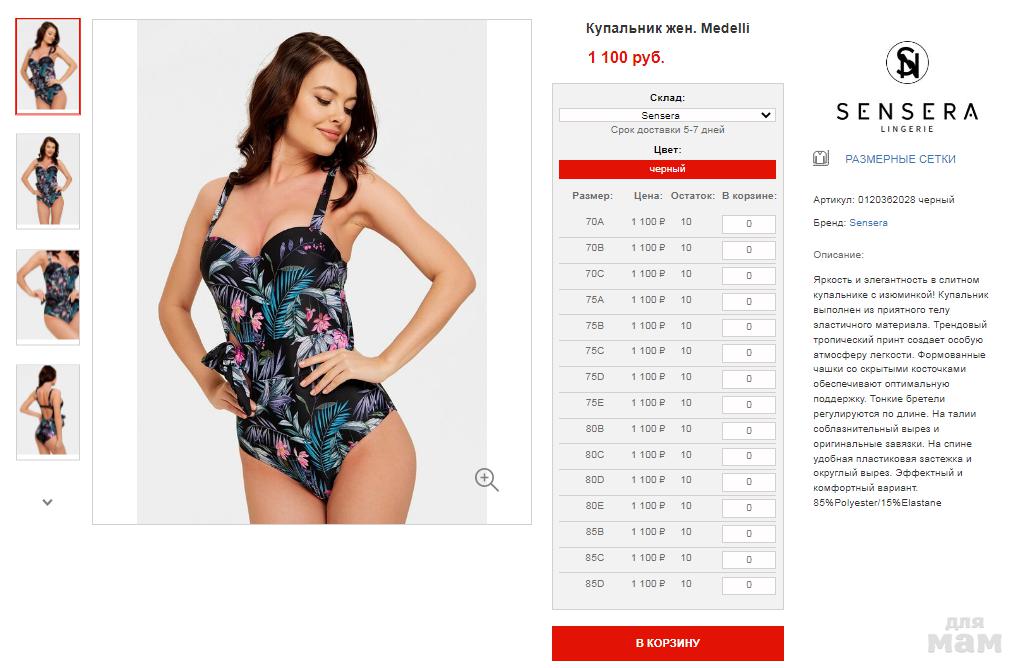Click quantity field for size 70C
The width and height of the screenshot is (1018, 668).
click(x=749, y=276)
